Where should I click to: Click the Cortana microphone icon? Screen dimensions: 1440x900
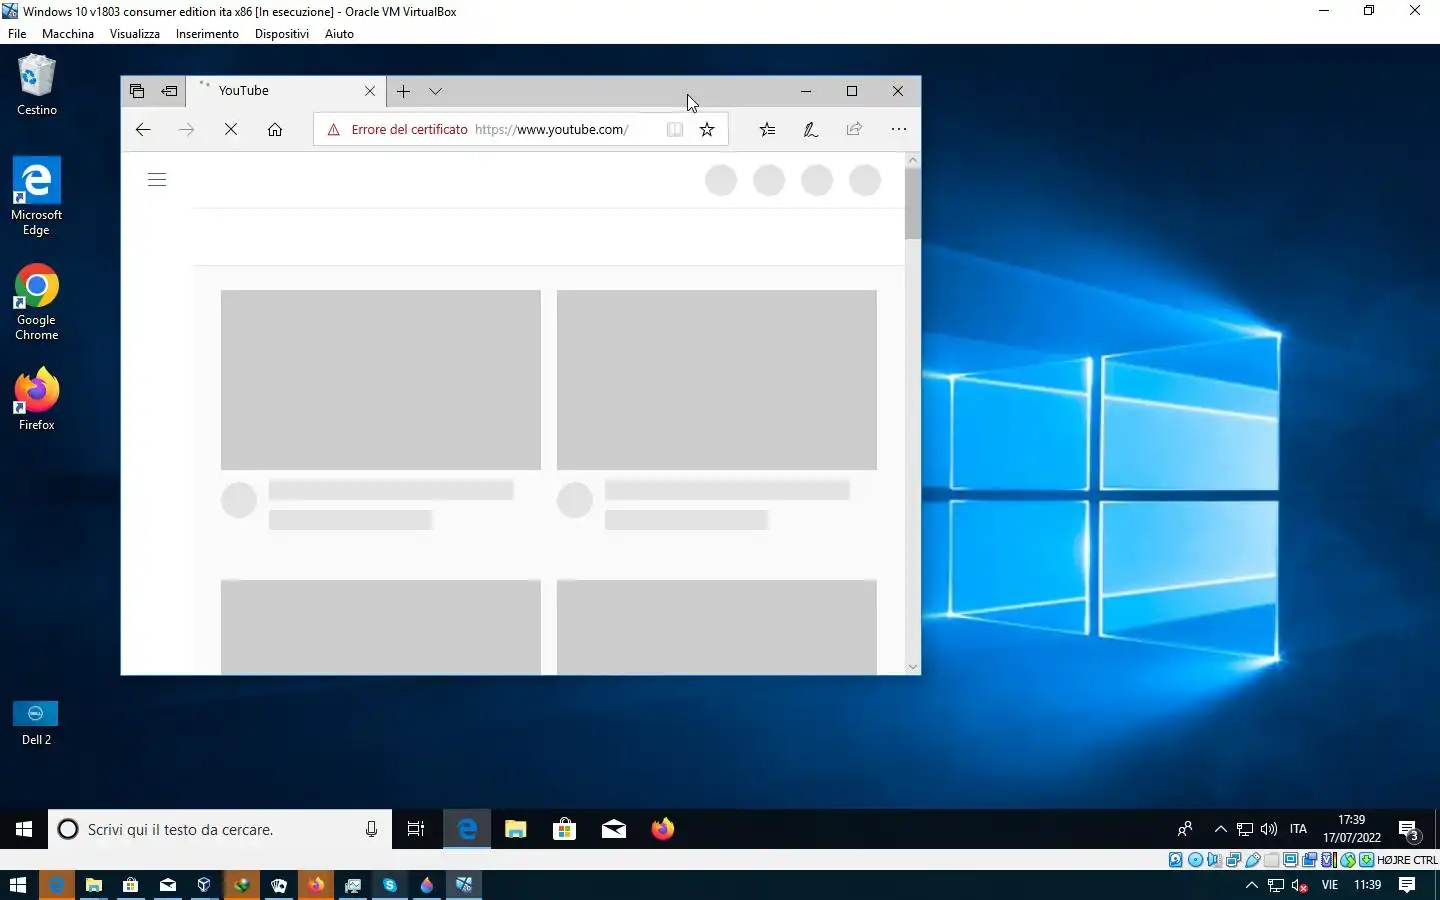(x=371, y=829)
